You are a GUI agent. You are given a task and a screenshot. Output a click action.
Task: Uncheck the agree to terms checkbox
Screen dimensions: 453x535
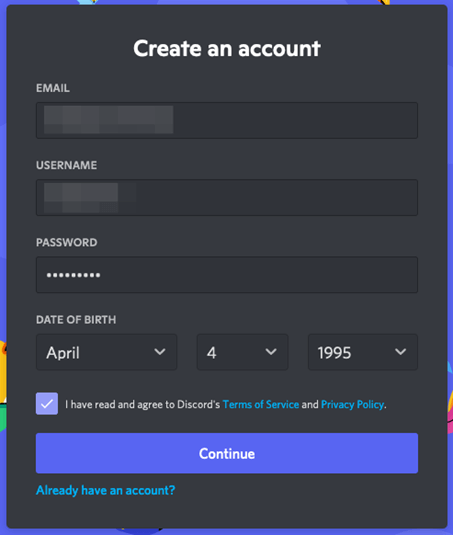pyautogui.click(x=47, y=404)
